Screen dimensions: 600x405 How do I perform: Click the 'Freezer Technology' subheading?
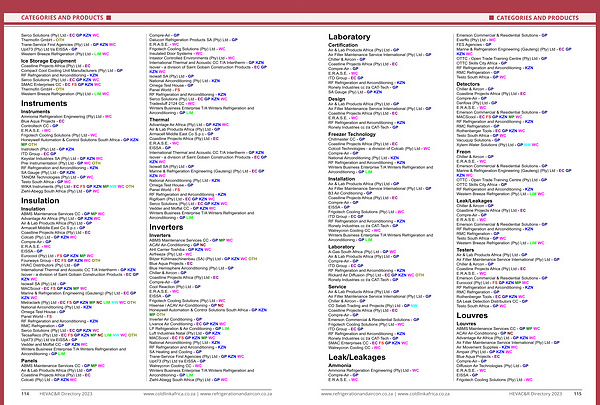(352, 134)
